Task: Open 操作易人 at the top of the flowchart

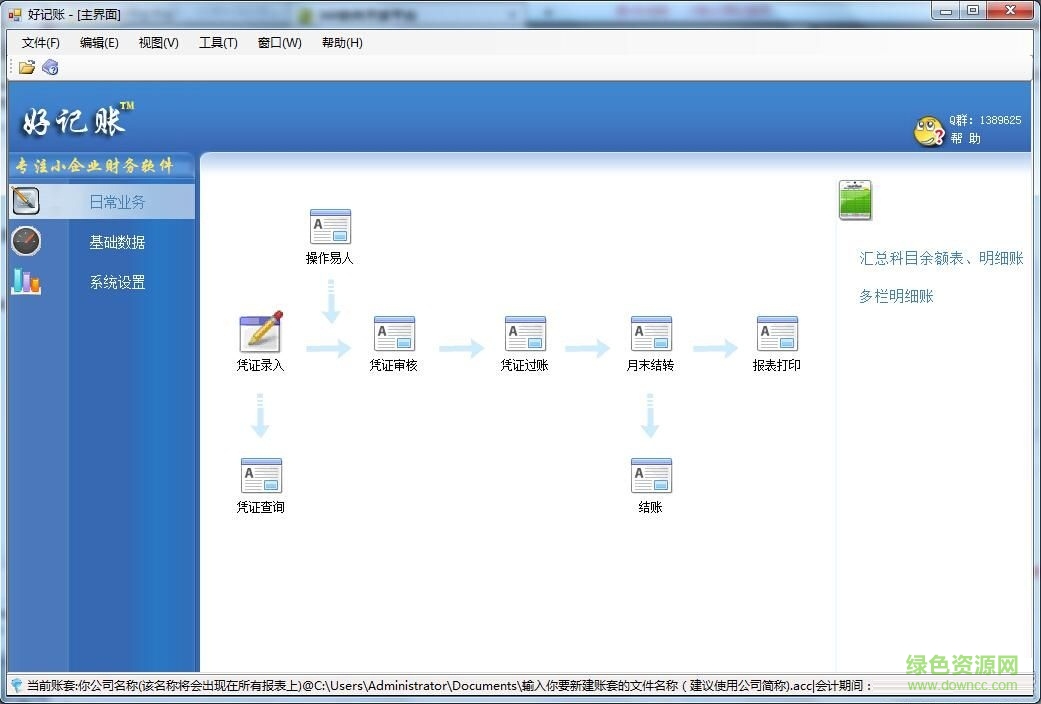Action: click(330, 226)
